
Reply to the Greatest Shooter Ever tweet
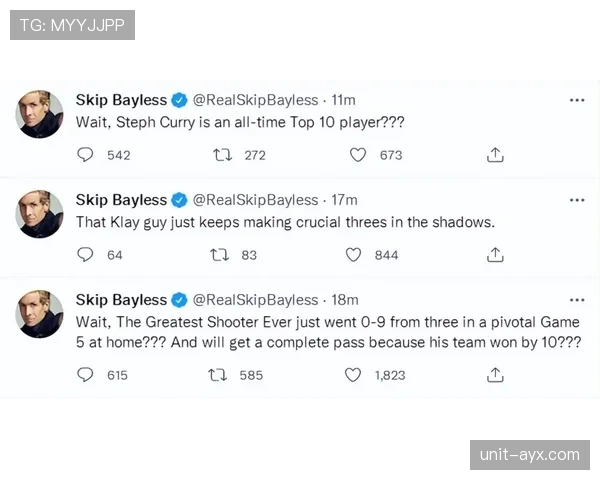[x=86, y=375]
